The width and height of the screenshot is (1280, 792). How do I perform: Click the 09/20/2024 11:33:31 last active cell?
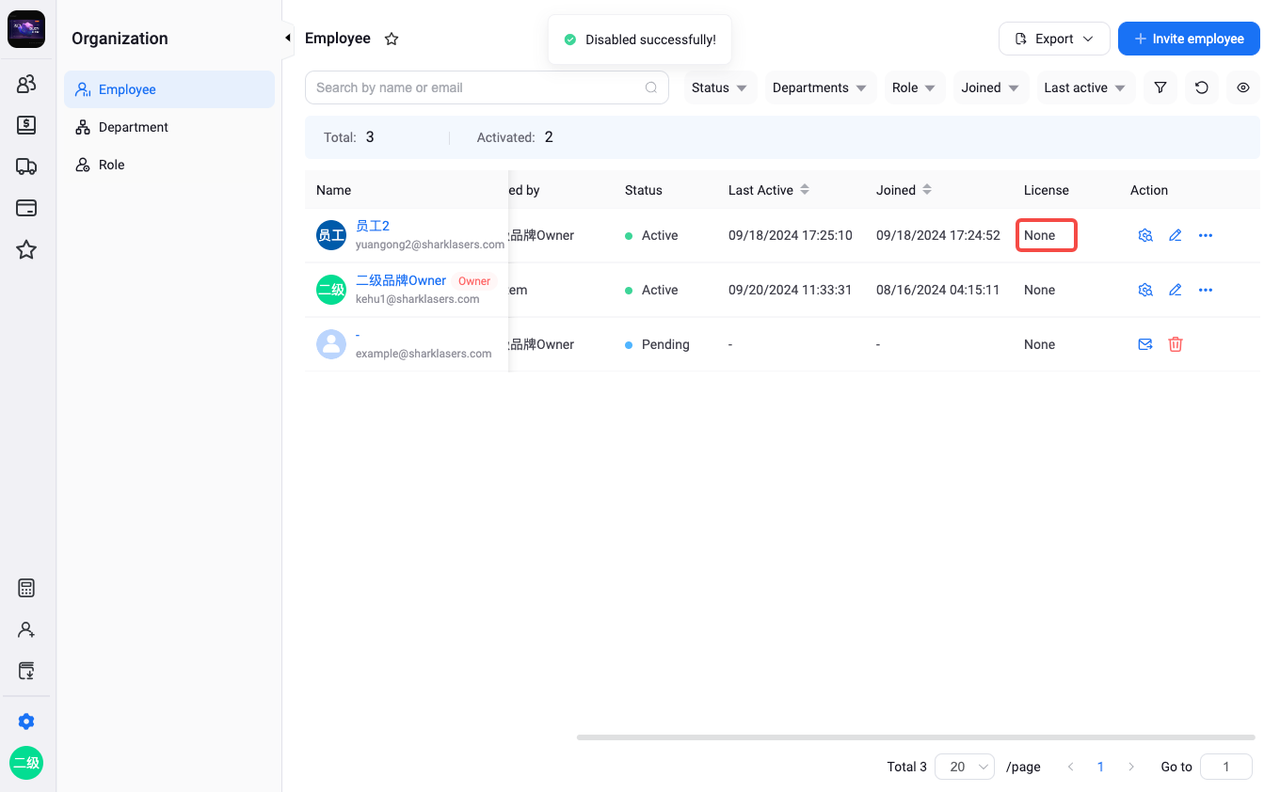tap(790, 290)
